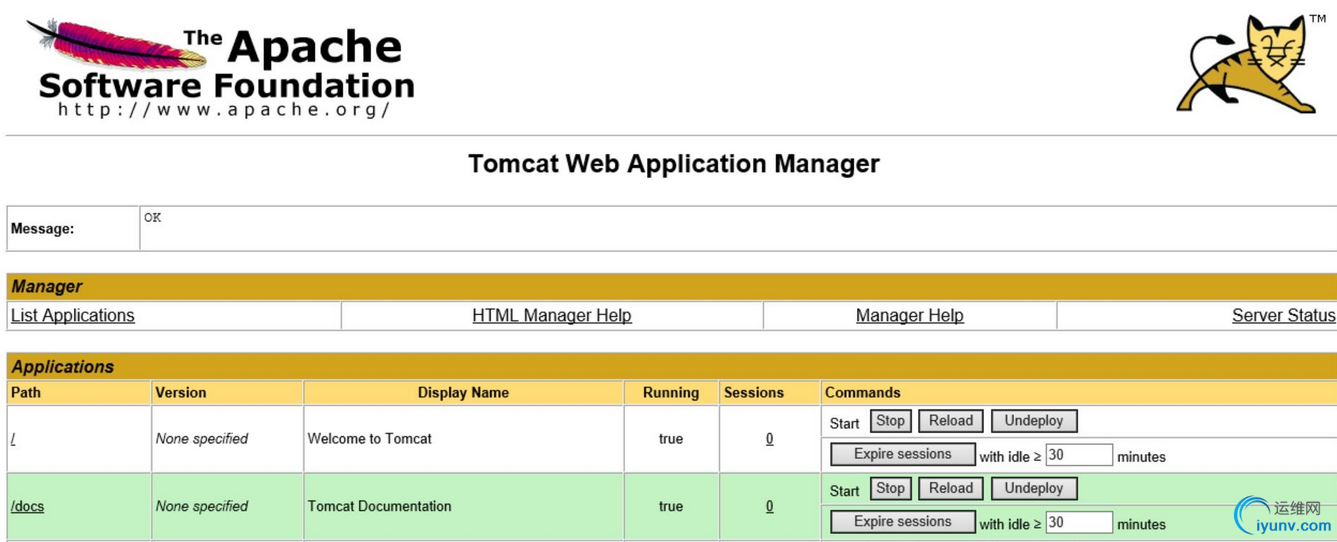Click "None specified" in the root row
The height and width of the screenshot is (542, 1337).
pos(202,438)
